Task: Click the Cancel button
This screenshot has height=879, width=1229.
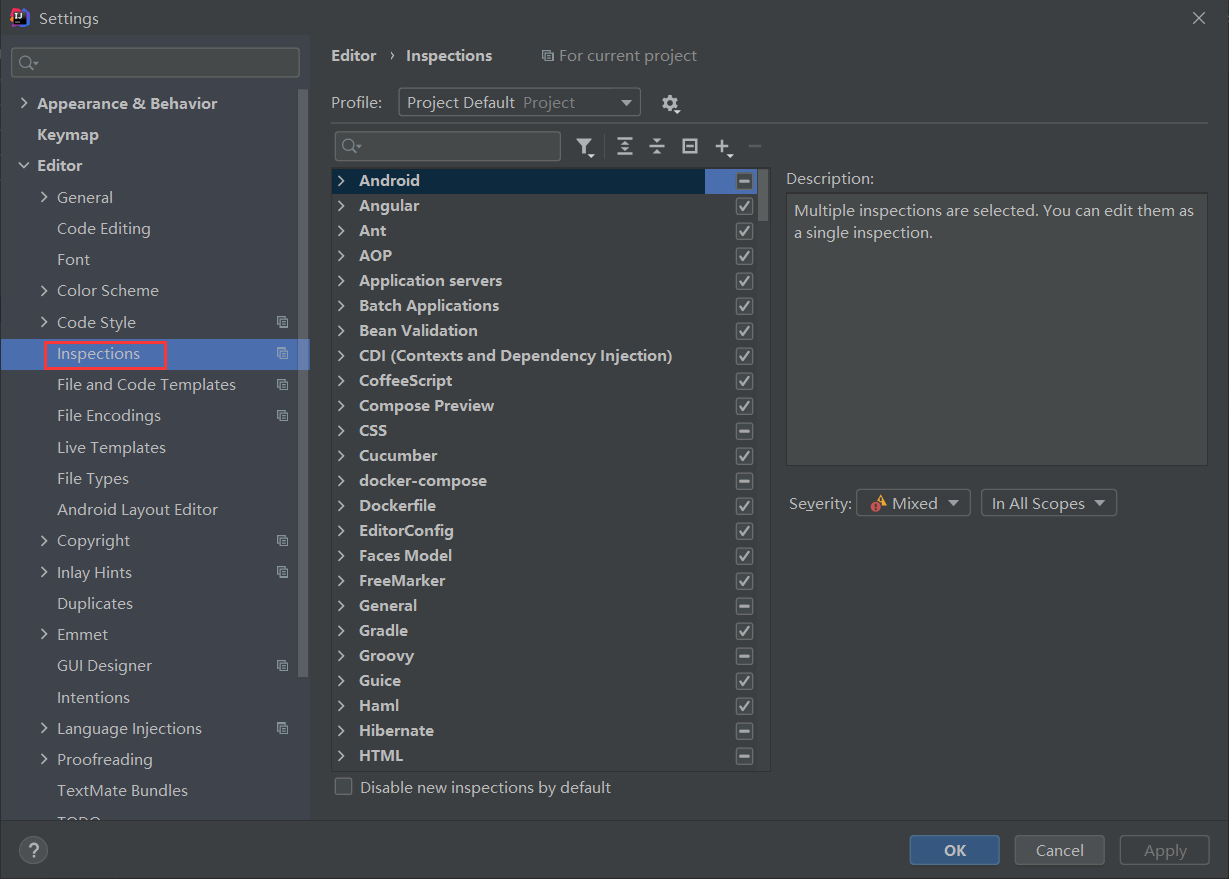Action: tap(1060, 850)
